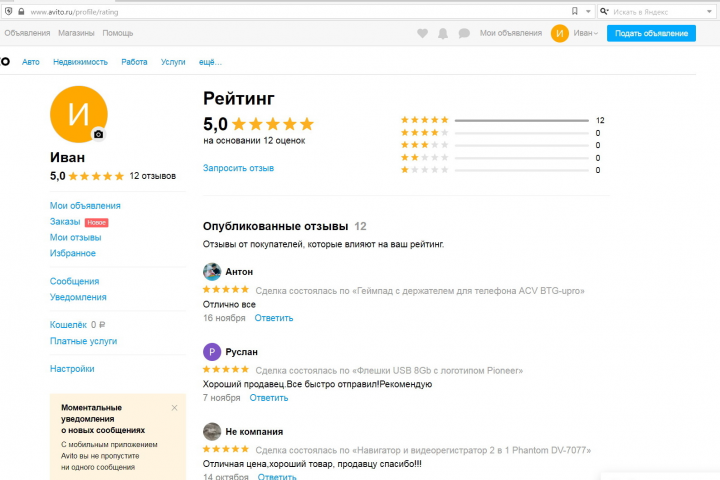Click the five-star rating bar
This screenshot has height=480, width=720.
(x=522, y=120)
